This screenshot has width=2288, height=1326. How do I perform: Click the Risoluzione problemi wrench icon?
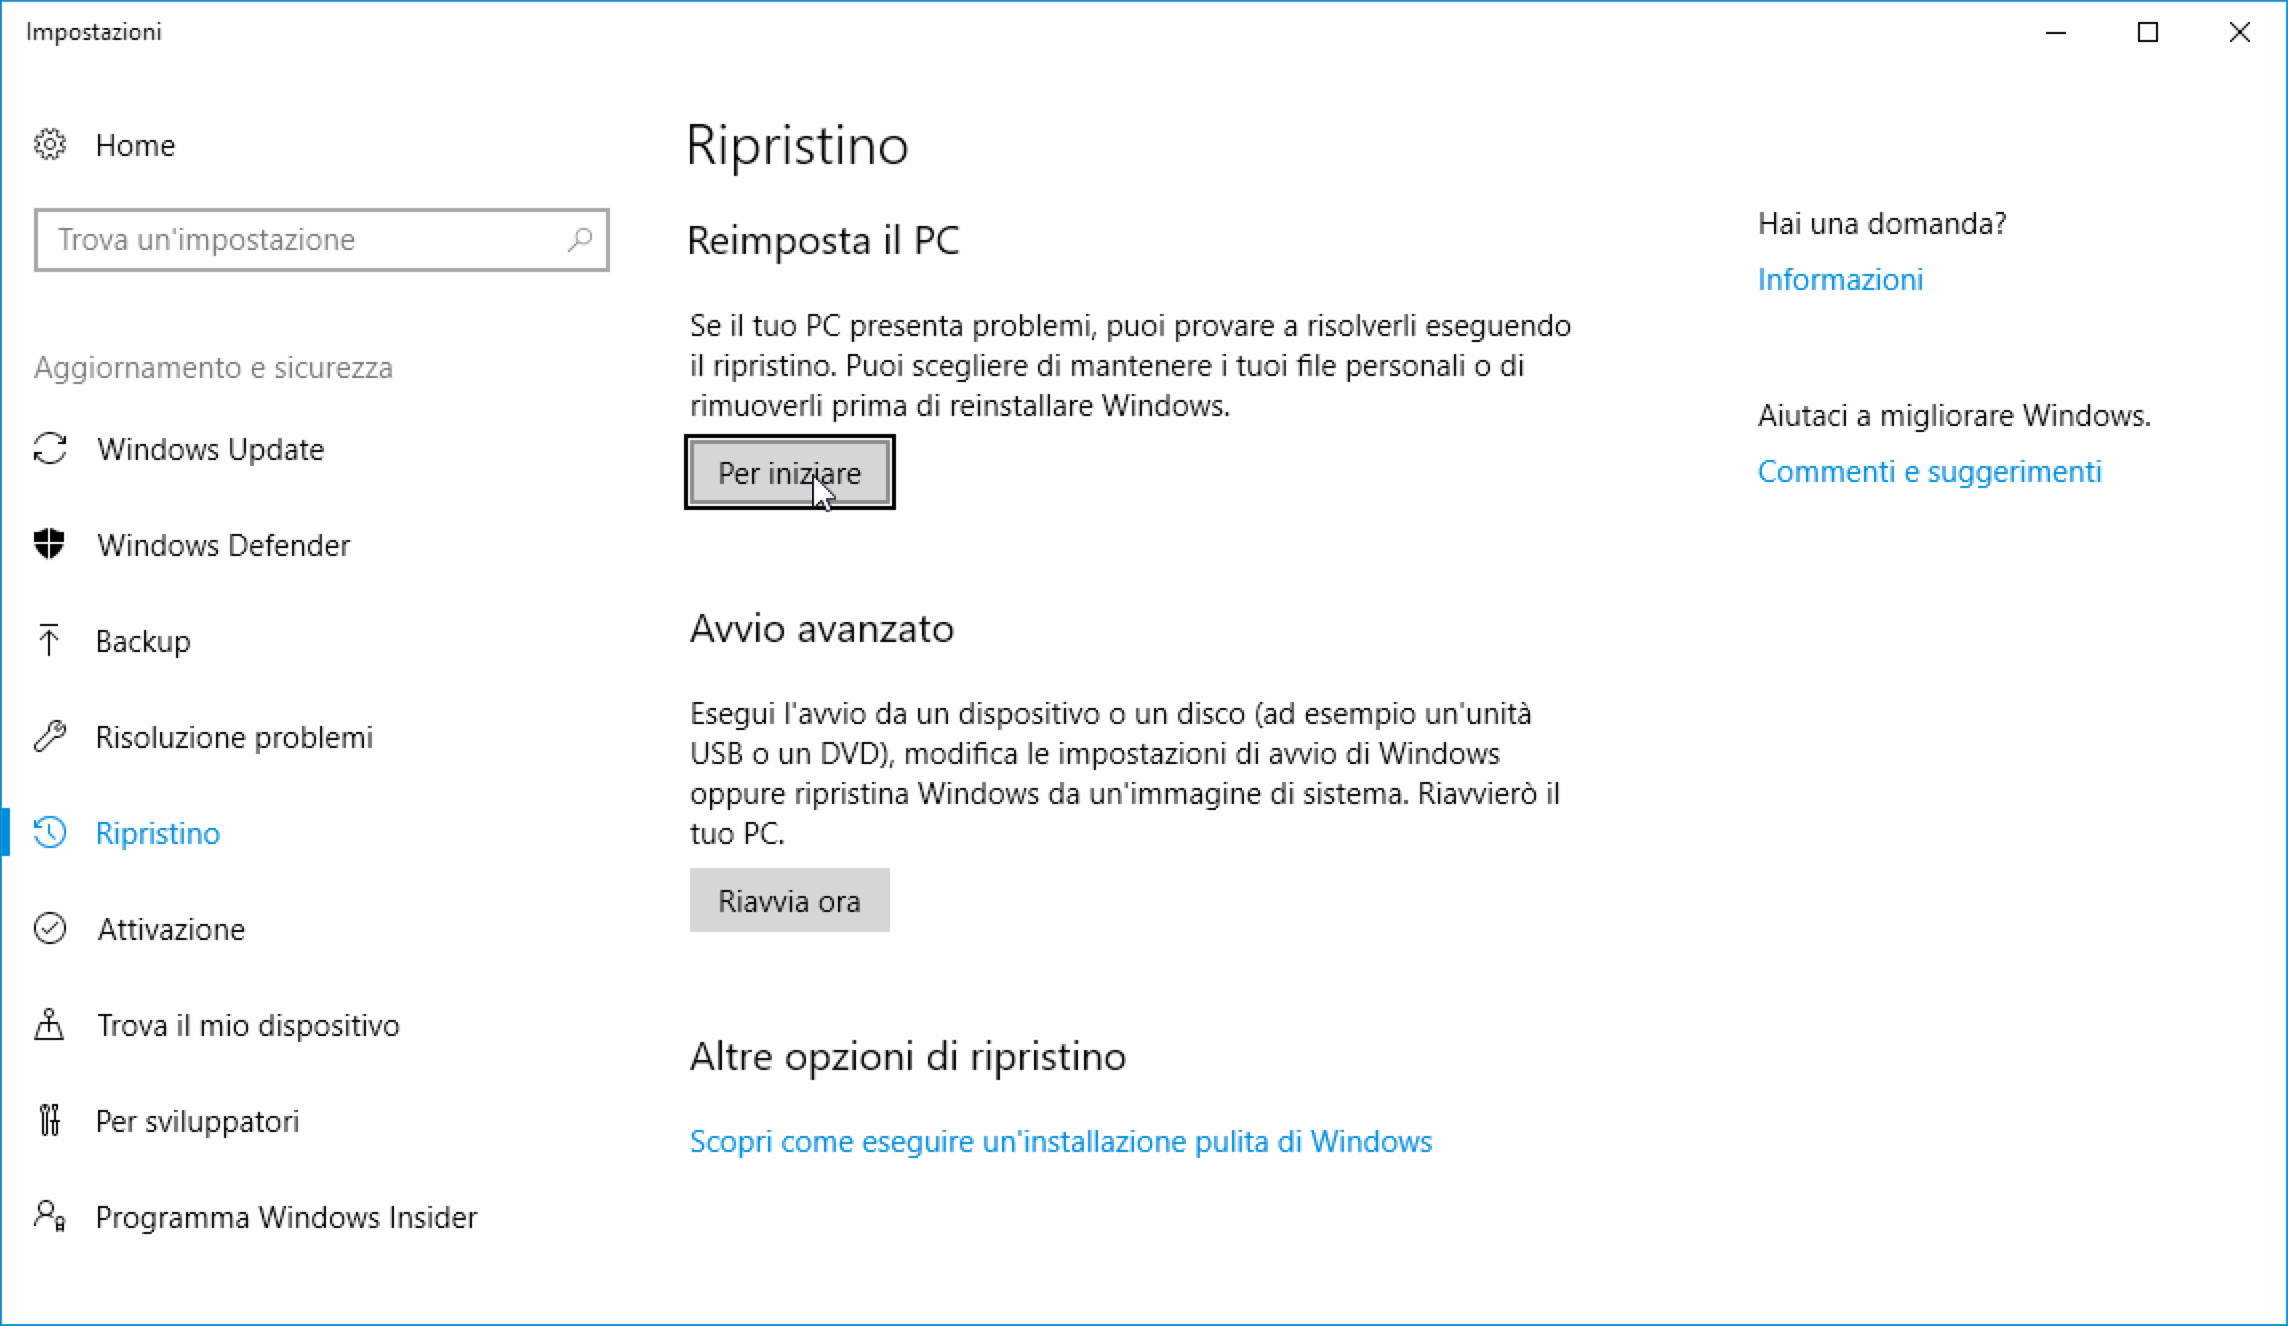pos(50,737)
